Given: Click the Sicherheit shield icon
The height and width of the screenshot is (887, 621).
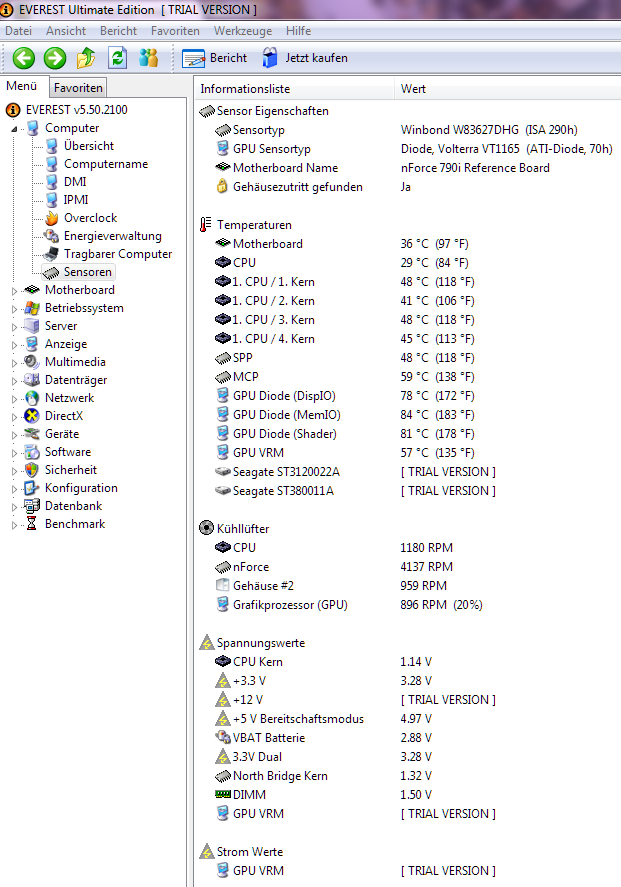Looking at the screenshot, I should pyautogui.click(x=33, y=470).
